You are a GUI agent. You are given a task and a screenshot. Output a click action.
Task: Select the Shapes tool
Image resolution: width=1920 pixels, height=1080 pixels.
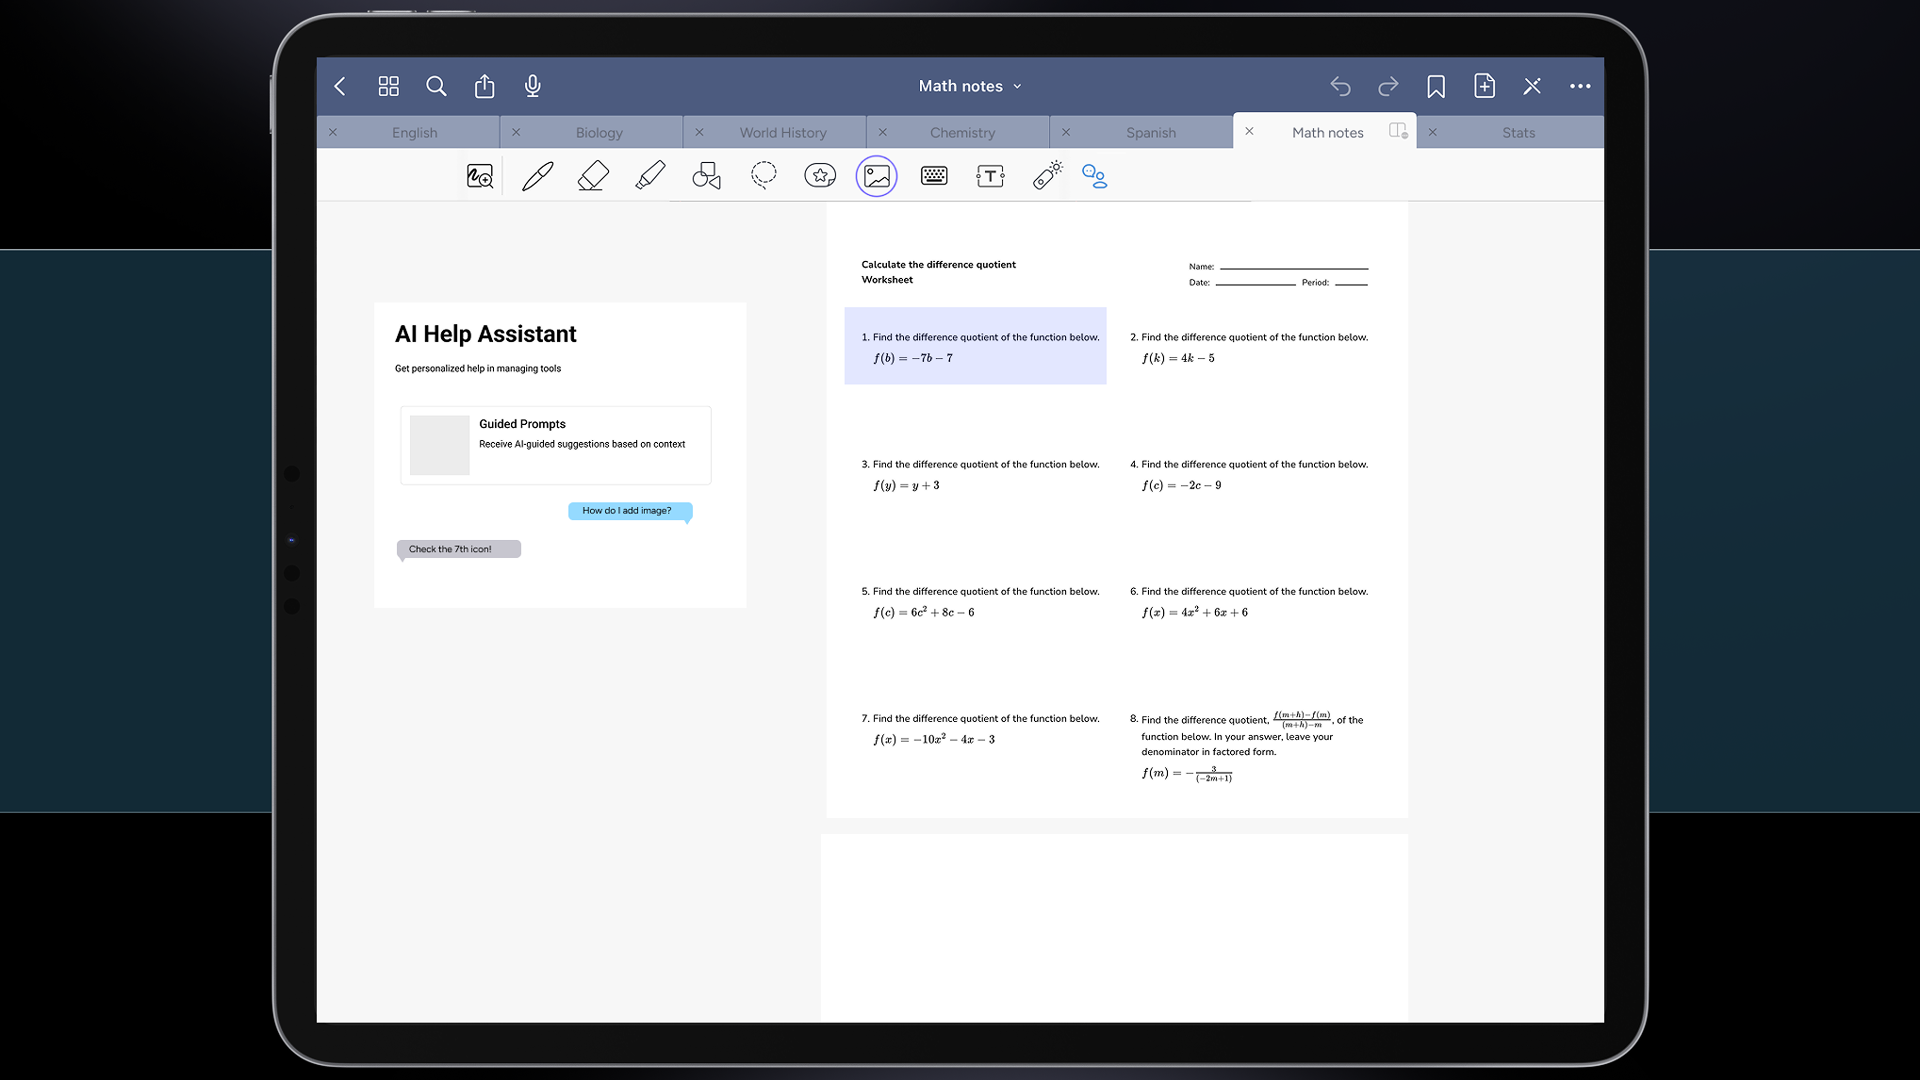pos(707,177)
